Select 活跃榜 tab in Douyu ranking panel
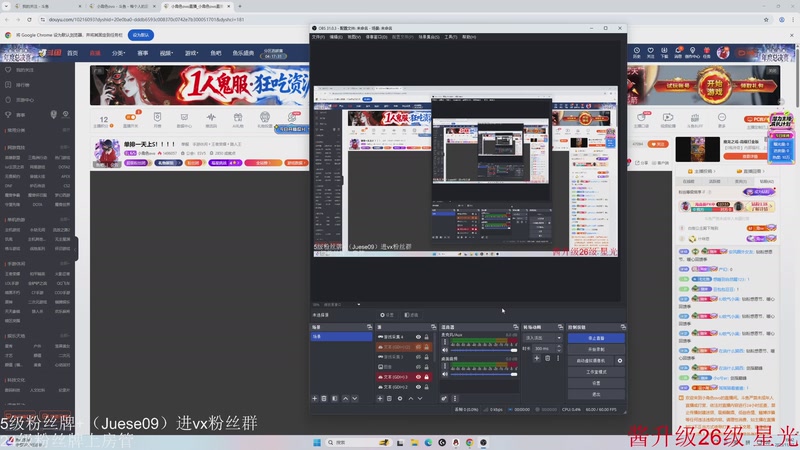Viewport: 800px width, 450px height. (x=715, y=181)
